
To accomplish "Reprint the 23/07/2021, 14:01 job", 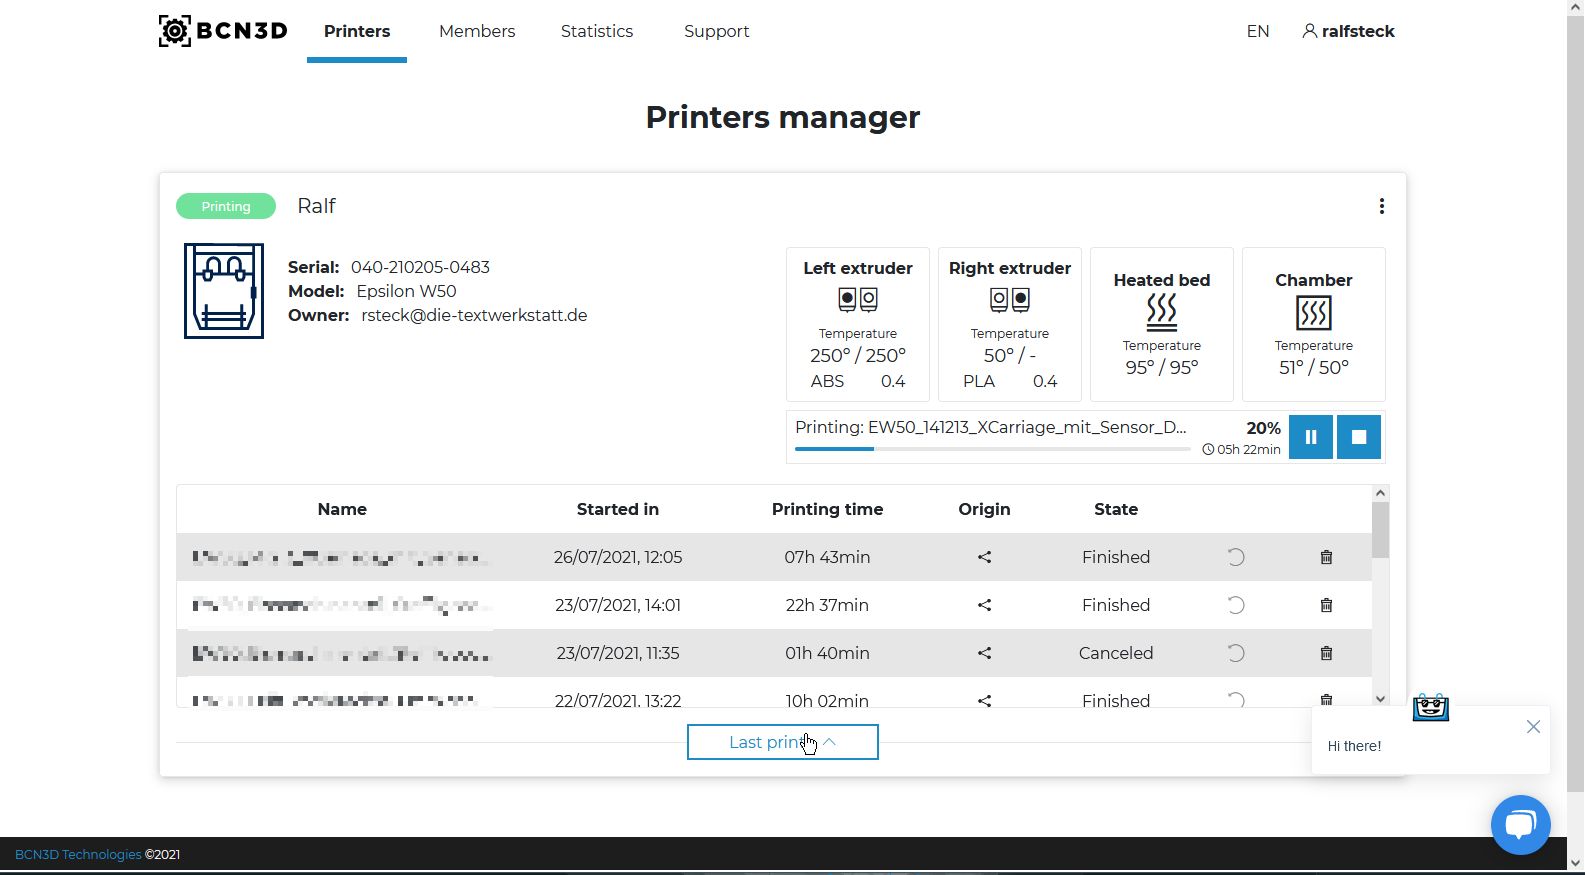I will coord(1236,605).
